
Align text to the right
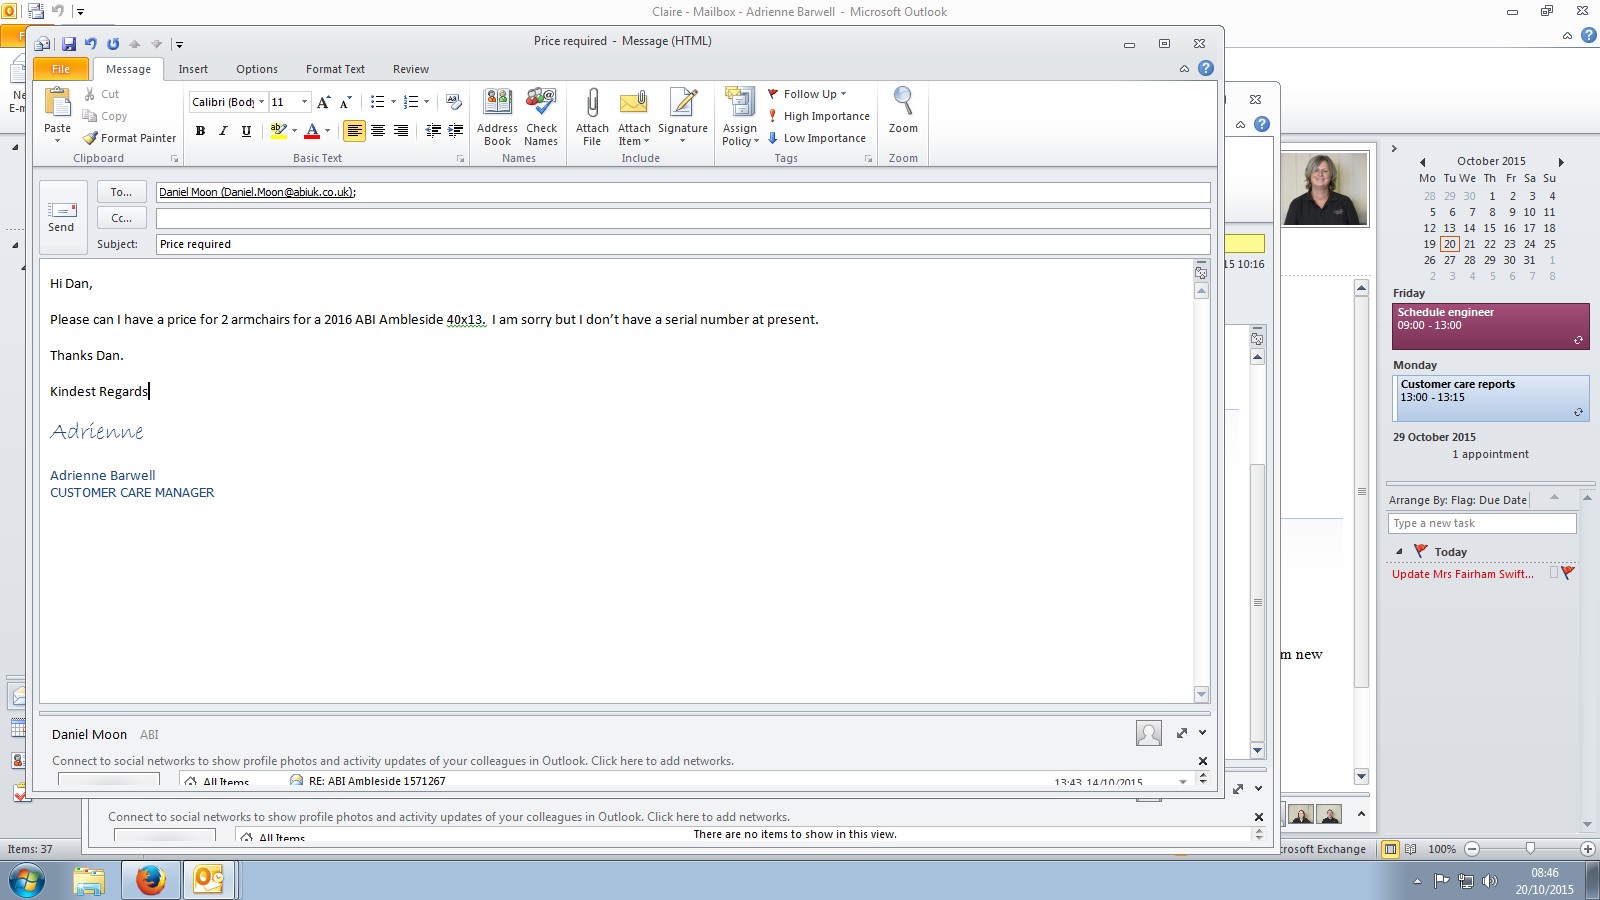pos(401,131)
